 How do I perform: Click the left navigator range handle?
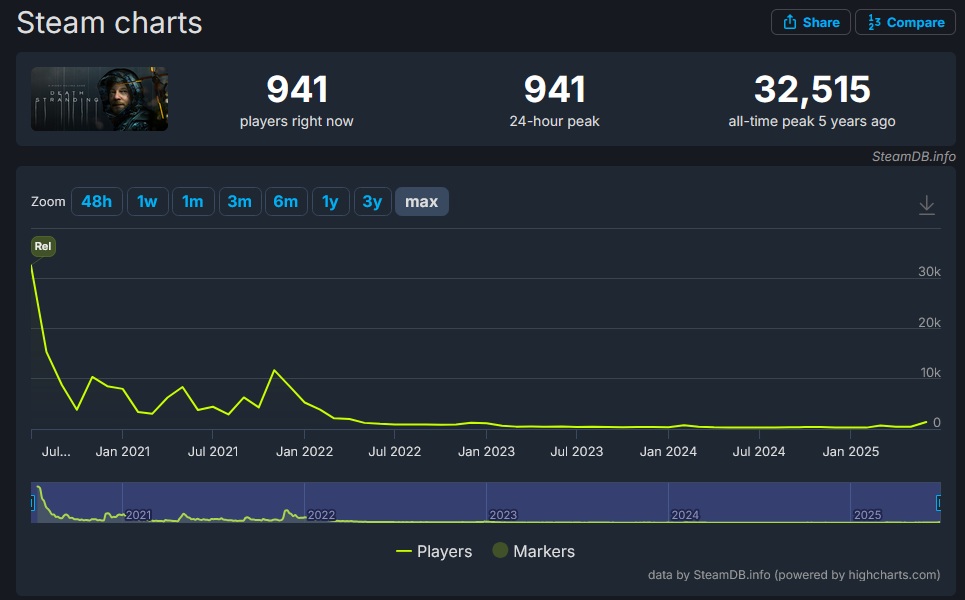pyautogui.click(x=32, y=503)
